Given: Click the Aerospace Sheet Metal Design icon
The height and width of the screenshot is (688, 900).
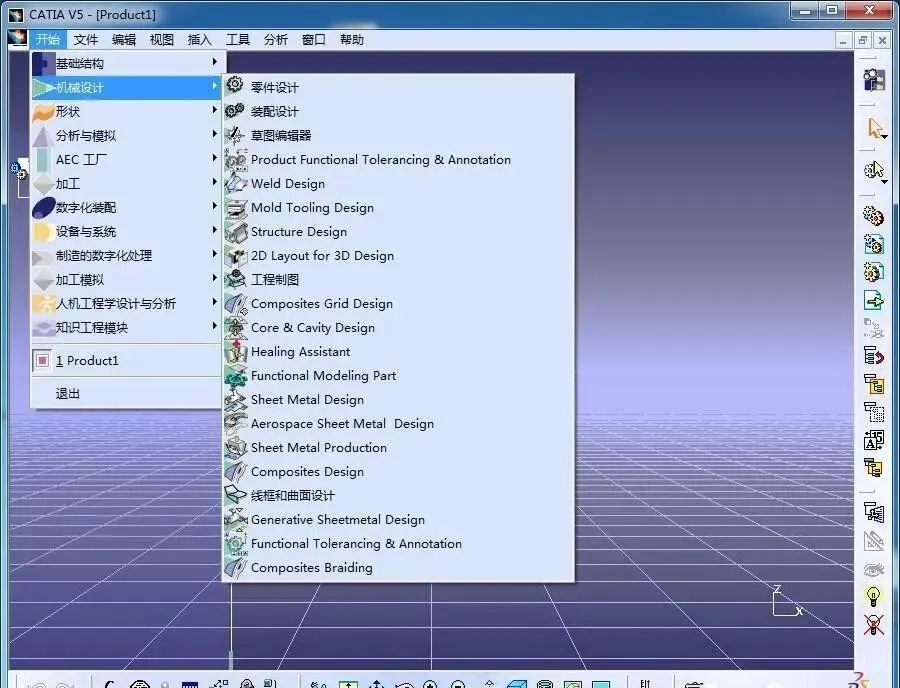Looking at the screenshot, I should pos(235,424).
